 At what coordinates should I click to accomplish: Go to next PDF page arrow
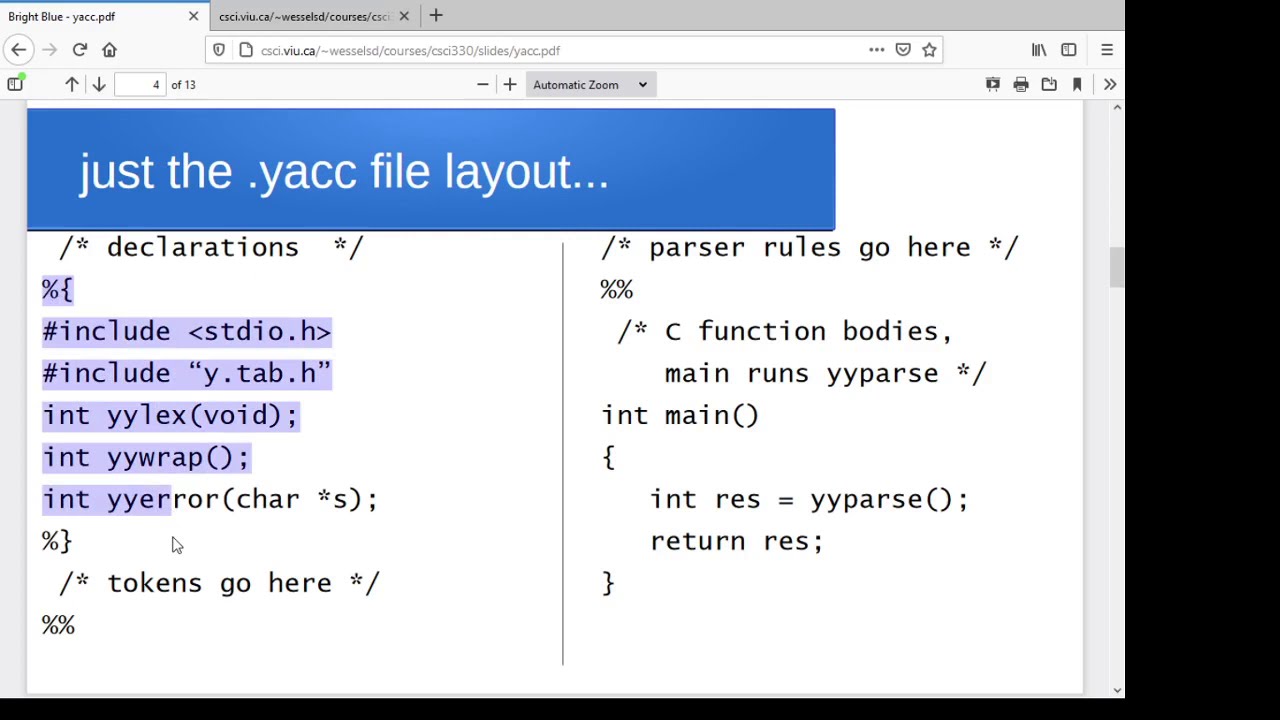click(99, 85)
